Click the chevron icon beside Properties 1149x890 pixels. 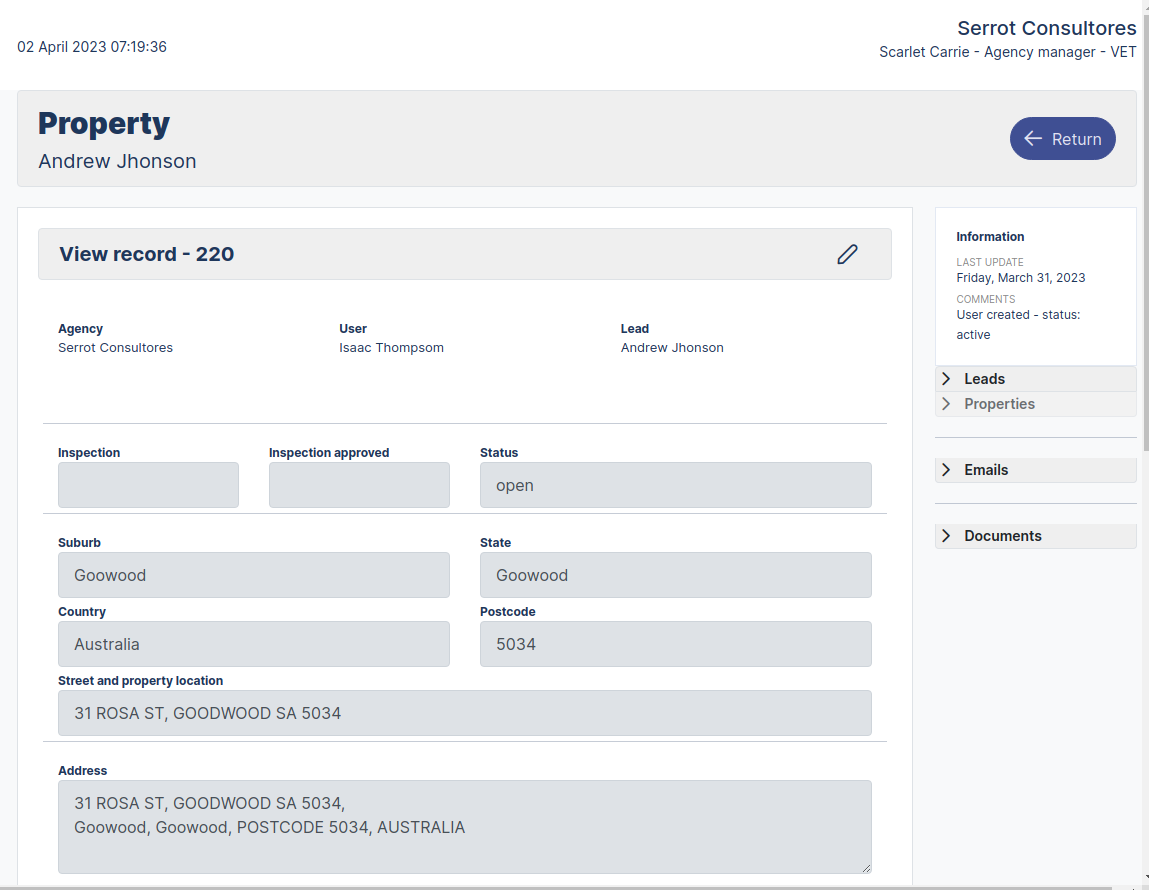coord(946,403)
